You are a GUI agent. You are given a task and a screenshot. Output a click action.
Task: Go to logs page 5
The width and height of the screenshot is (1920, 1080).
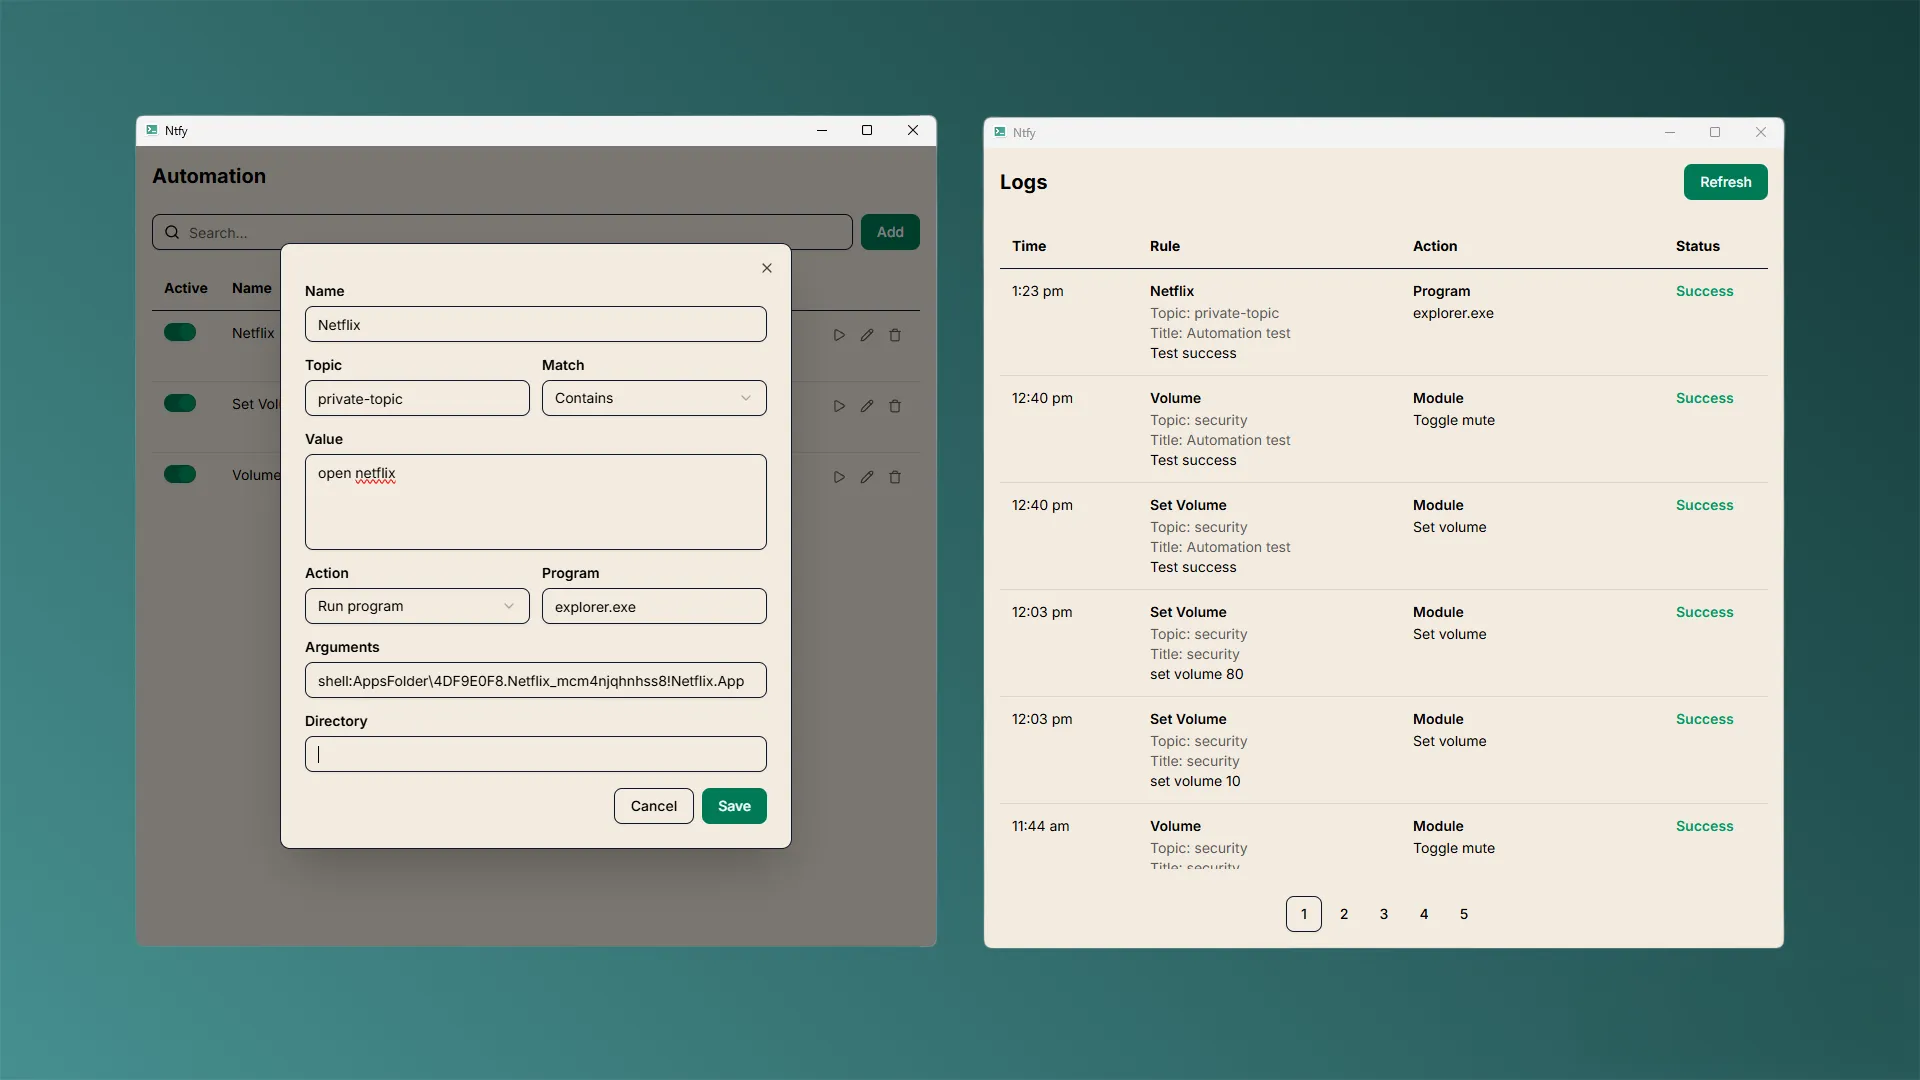(1464, 914)
